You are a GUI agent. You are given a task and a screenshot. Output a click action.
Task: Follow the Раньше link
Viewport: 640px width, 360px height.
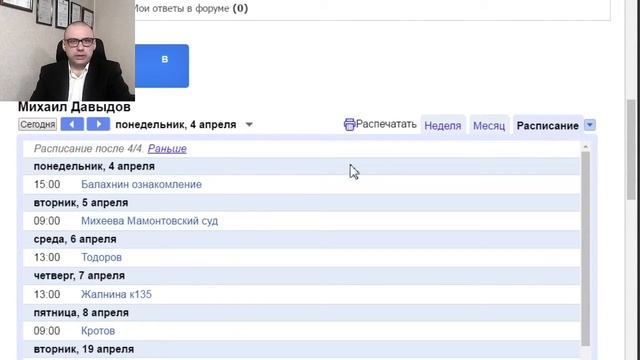pyautogui.click(x=167, y=149)
